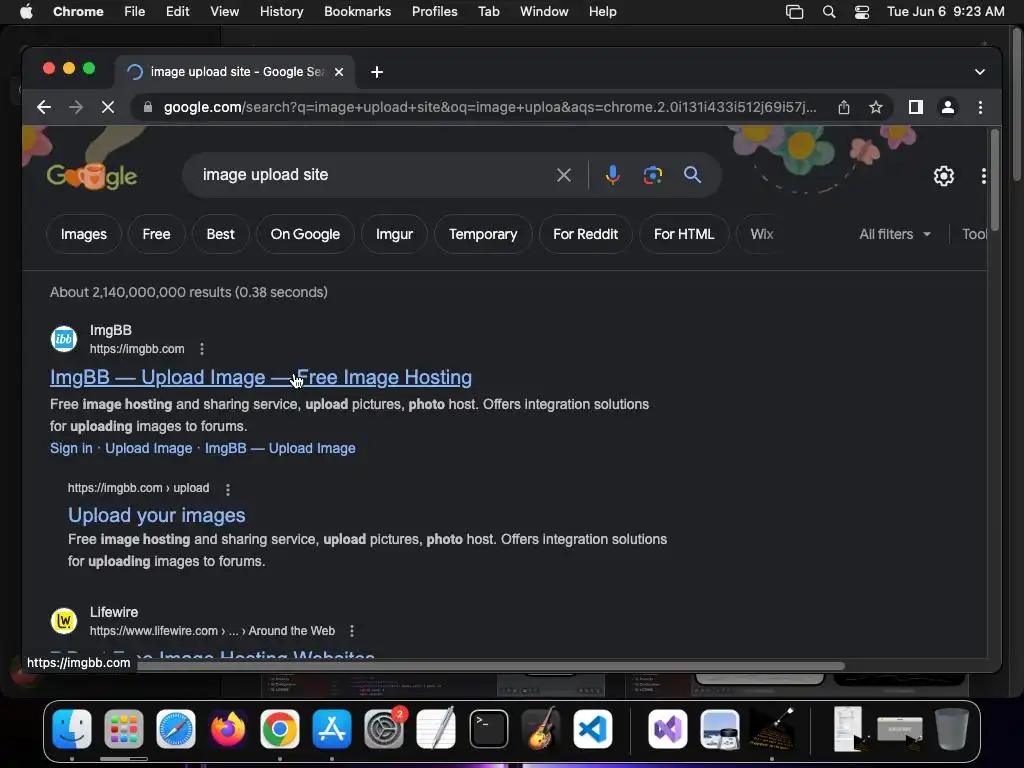Close the 'image upload site' tab
This screenshot has height=768, width=1024.
339,72
